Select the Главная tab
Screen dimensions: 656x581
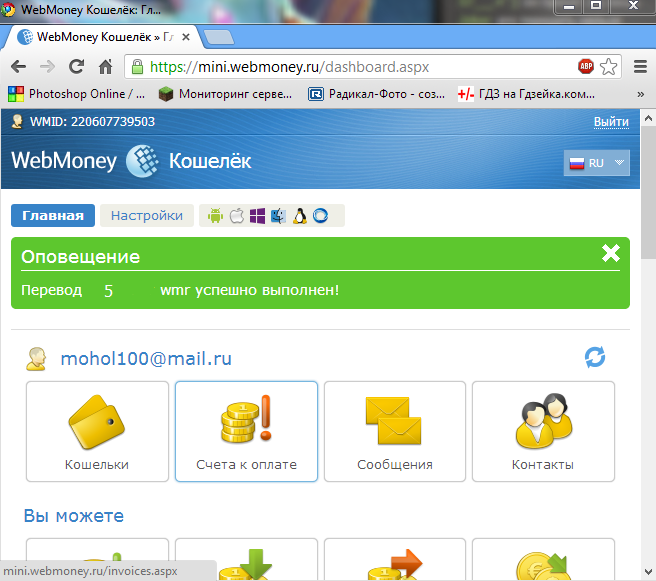53,215
